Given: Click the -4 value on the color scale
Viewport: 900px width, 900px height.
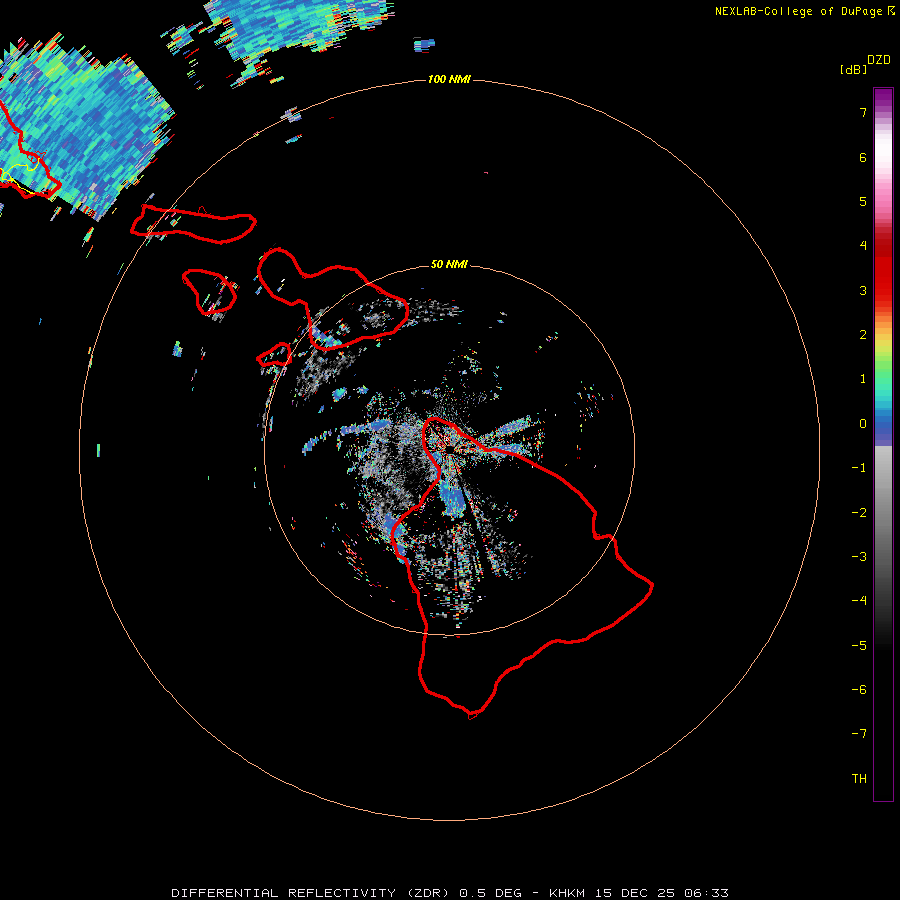Looking at the screenshot, I should pyautogui.click(x=859, y=601).
